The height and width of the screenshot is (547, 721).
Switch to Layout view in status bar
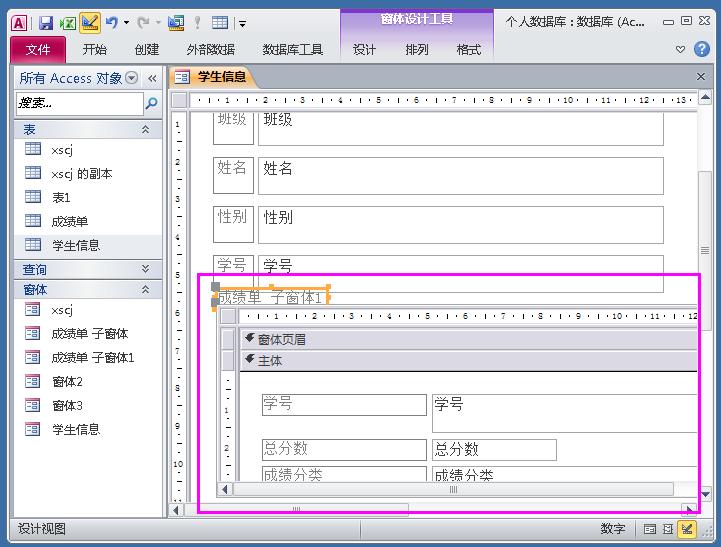668,529
